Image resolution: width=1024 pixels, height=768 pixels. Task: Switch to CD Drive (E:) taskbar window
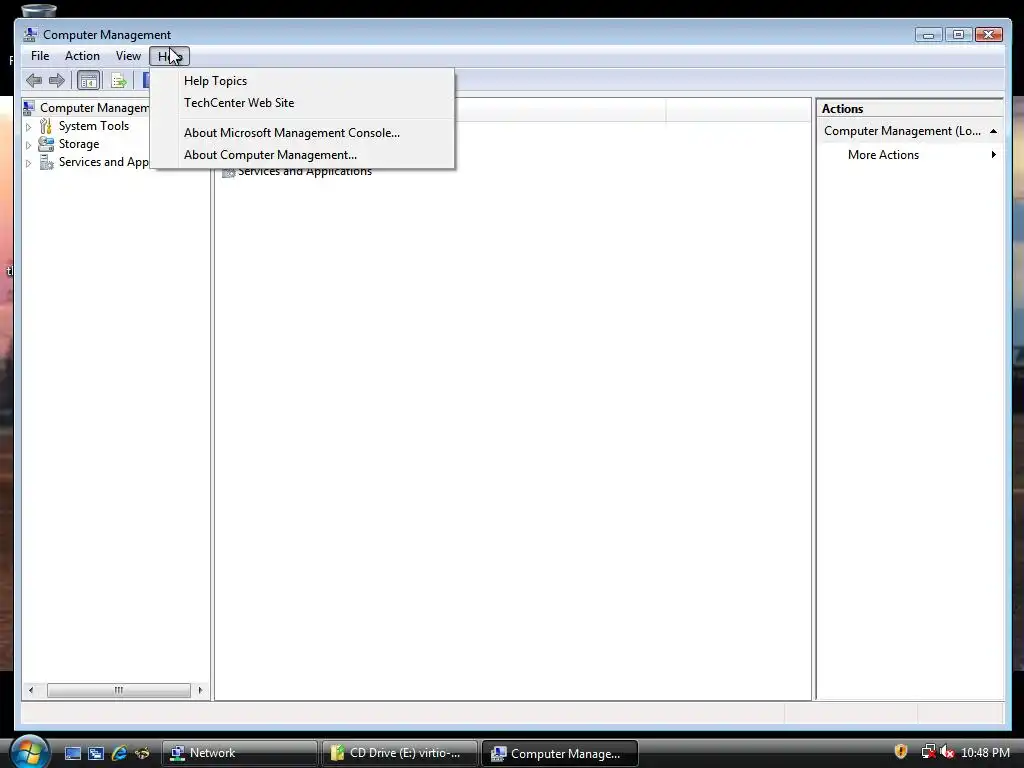tap(400, 753)
